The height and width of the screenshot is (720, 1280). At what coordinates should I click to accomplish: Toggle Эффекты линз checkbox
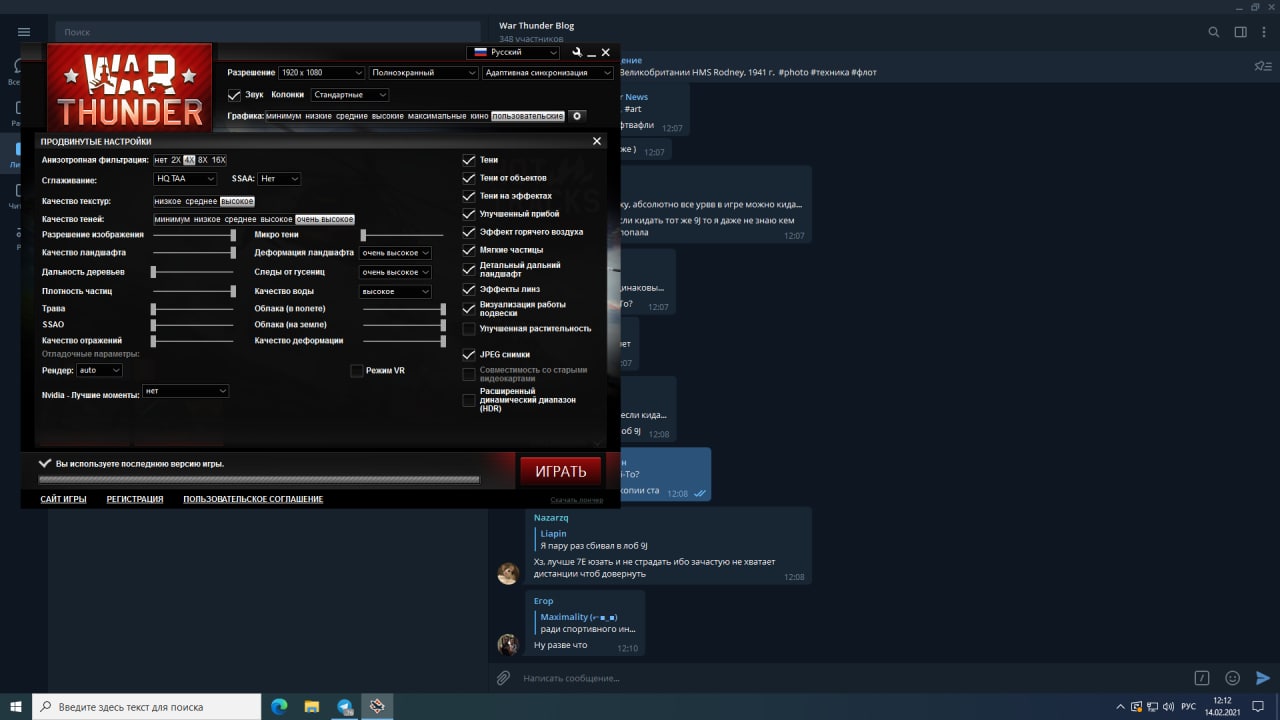(469, 289)
